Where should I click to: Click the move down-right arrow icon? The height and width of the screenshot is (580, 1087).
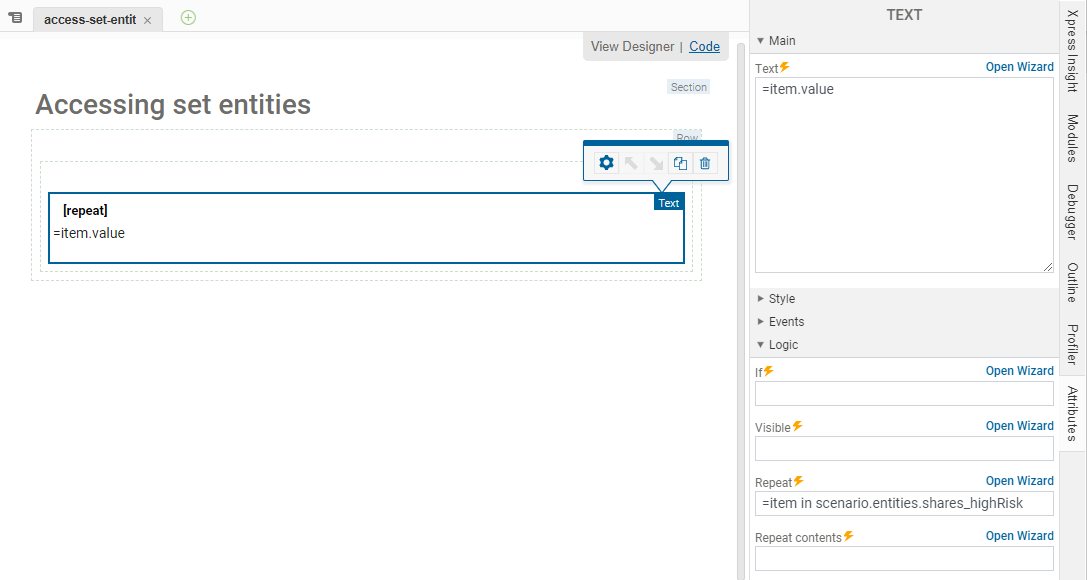coord(656,164)
